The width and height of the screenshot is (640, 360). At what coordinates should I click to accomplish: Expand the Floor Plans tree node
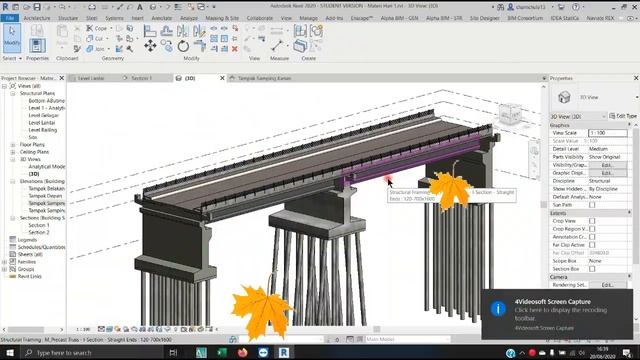click(12, 145)
